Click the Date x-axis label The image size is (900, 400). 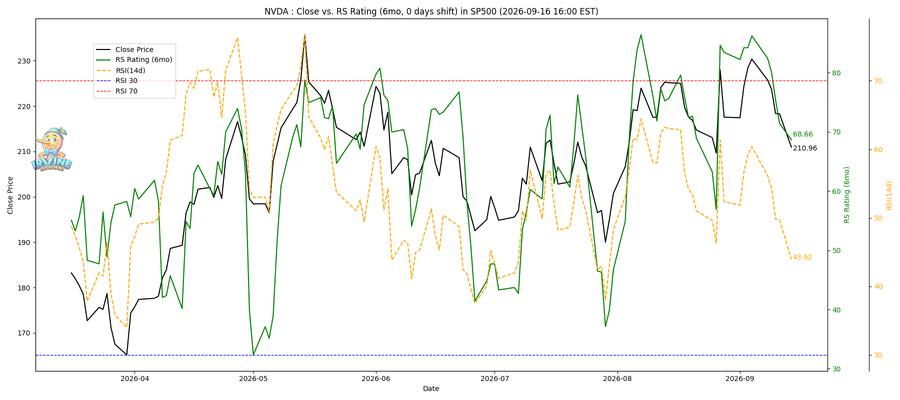(x=430, y=389)
